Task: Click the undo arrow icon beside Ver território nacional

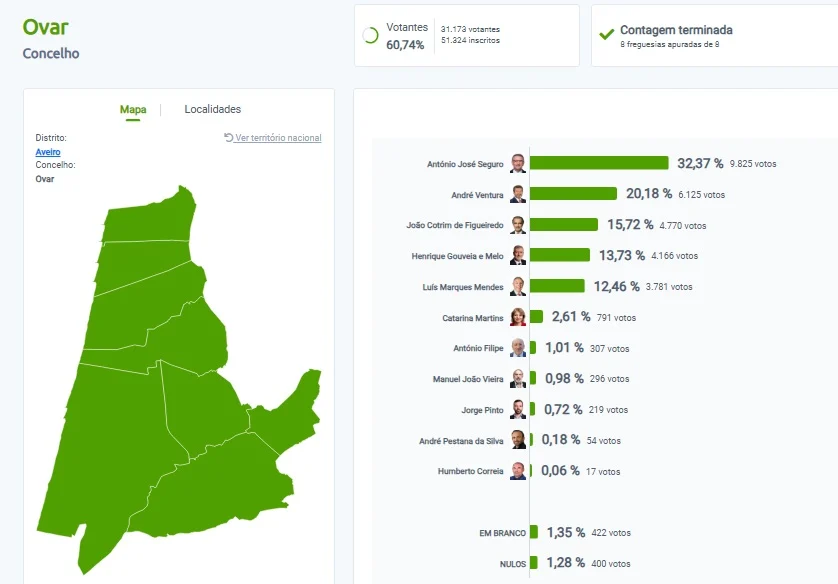Action: 229,137
